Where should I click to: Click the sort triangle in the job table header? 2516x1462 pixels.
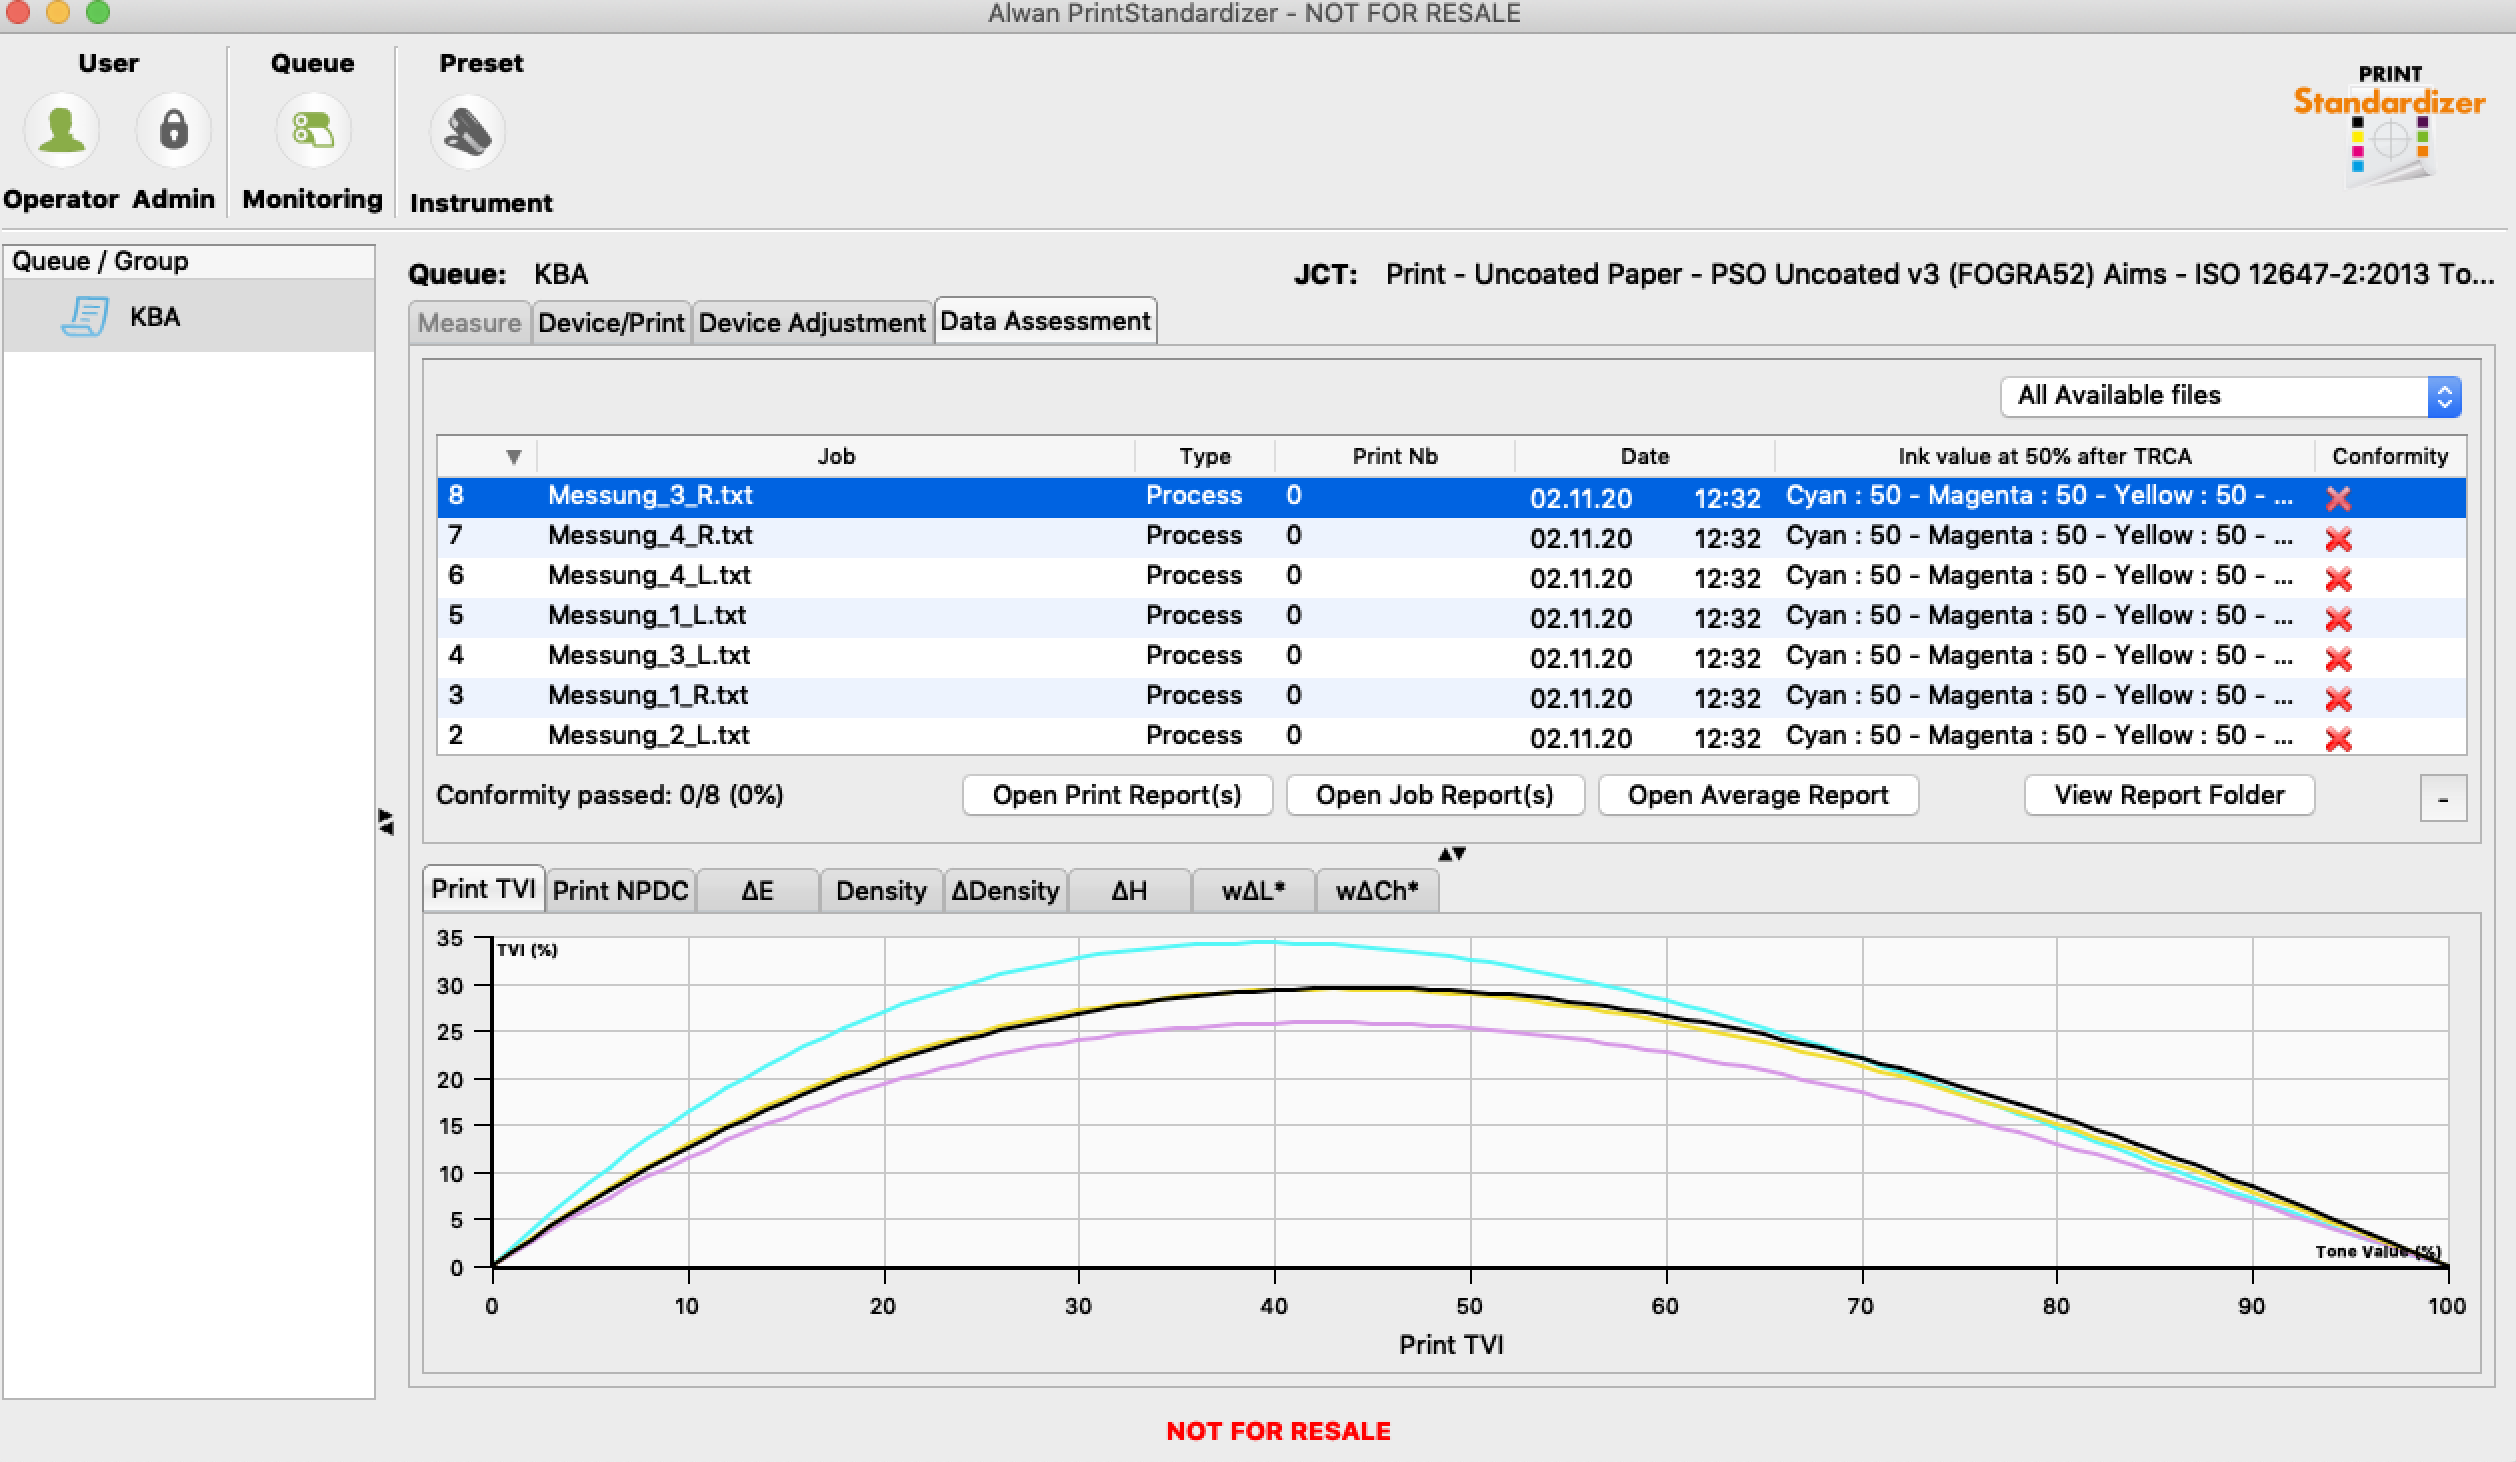pyautogui.click(x=514, y=456)
